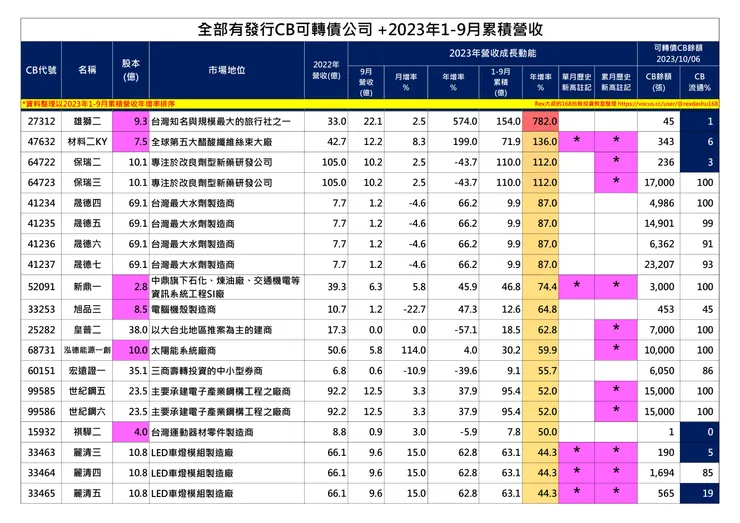Viewport: 740px width, 523px height.
Task: Select the 月增率% column header
Action: point(406,82)
